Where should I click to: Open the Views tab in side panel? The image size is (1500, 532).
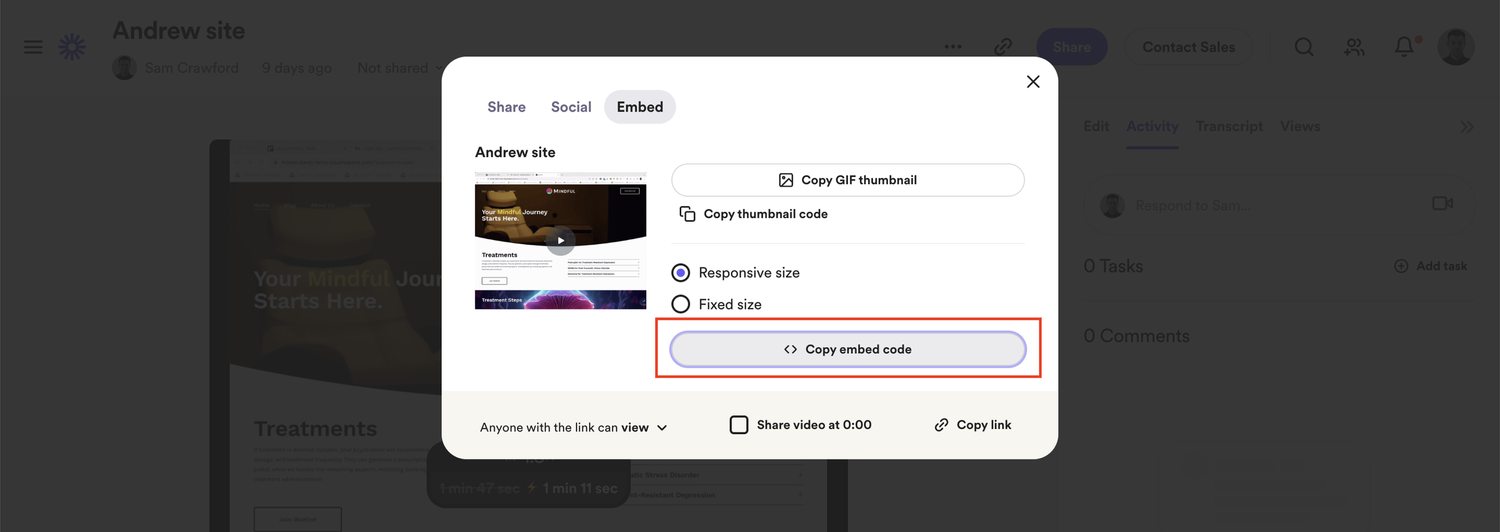coord(1300,127)
